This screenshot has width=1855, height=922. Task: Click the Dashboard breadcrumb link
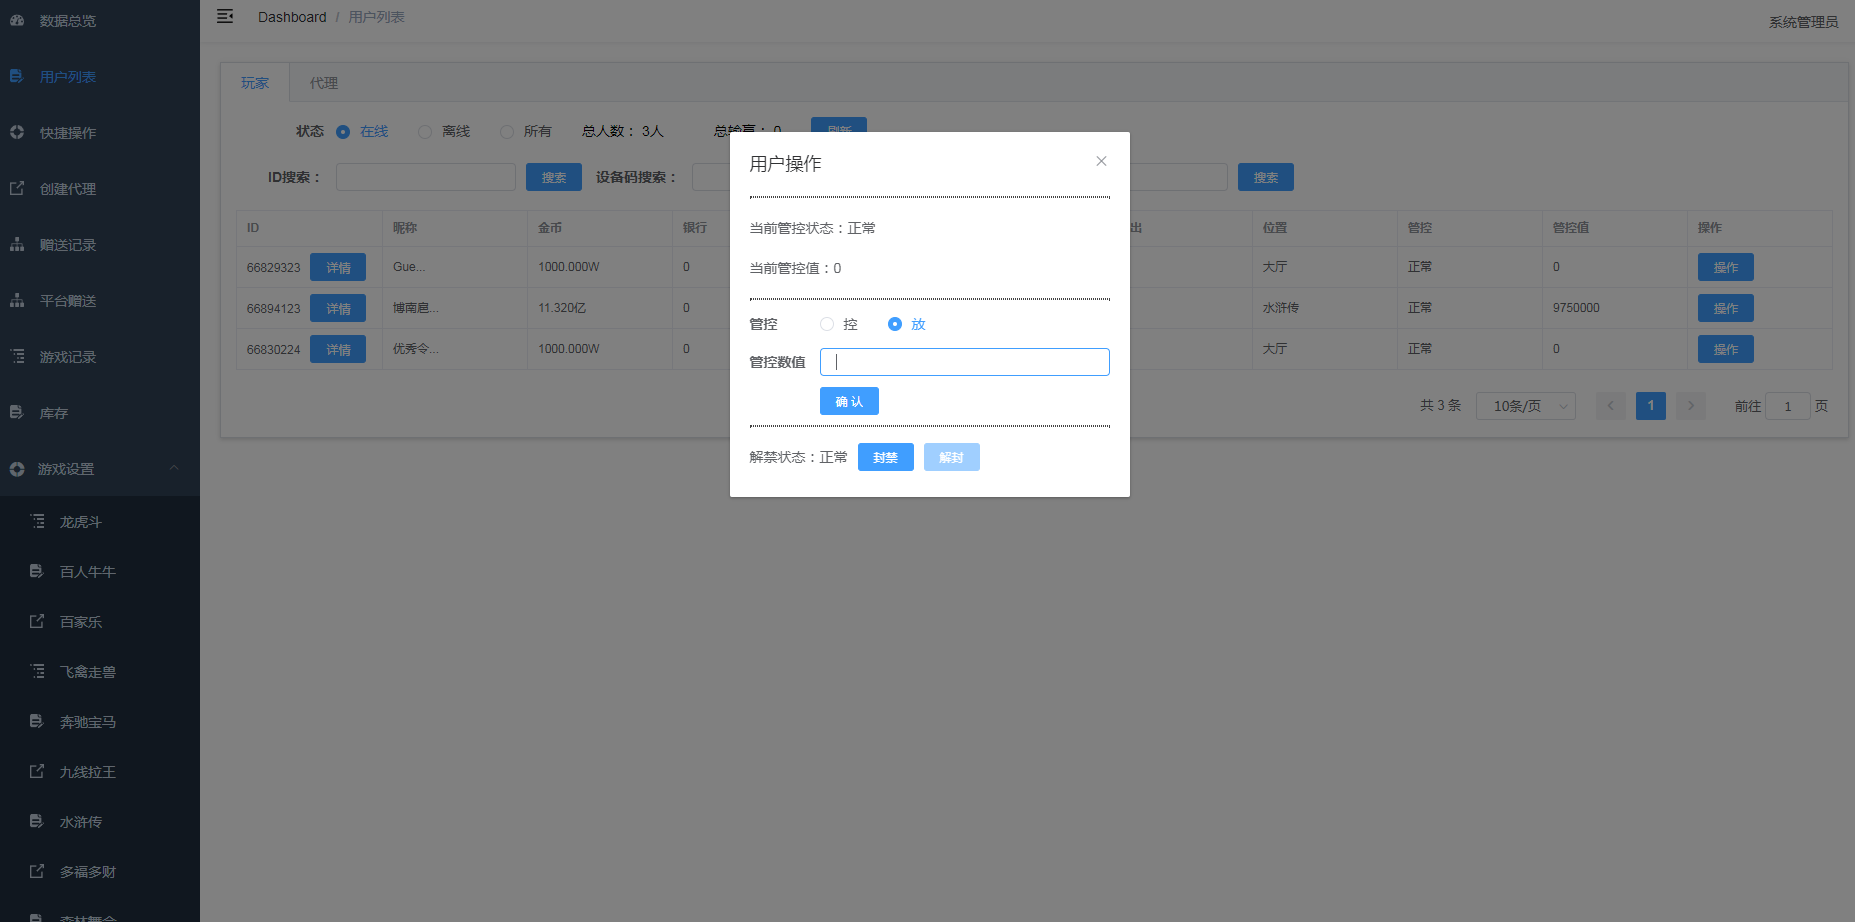click(292, 17)
